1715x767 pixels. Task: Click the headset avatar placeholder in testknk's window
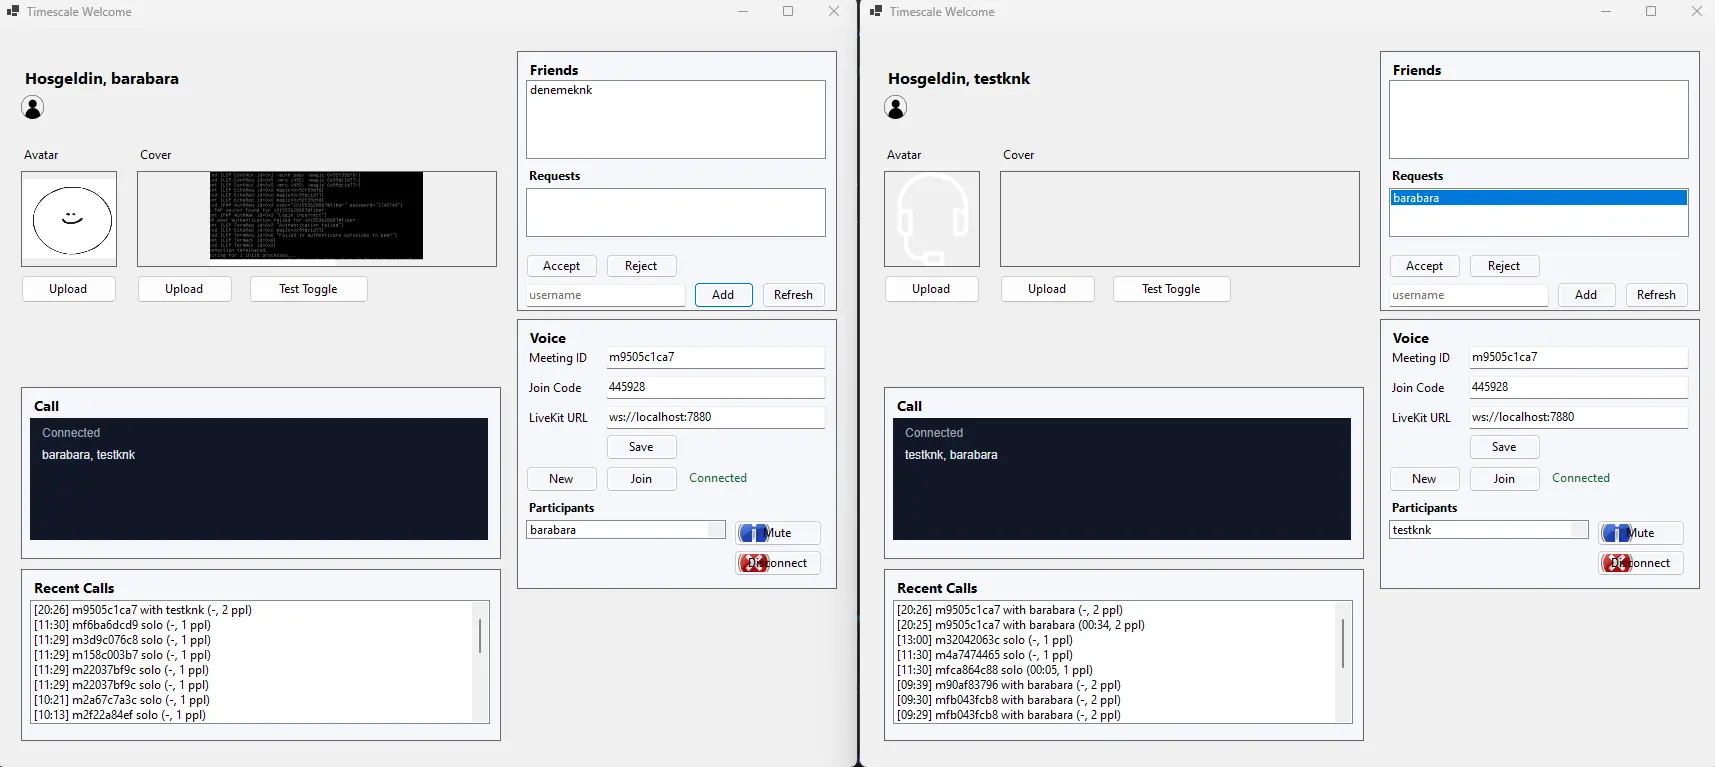pyautogui.click(x=932, y=219)
